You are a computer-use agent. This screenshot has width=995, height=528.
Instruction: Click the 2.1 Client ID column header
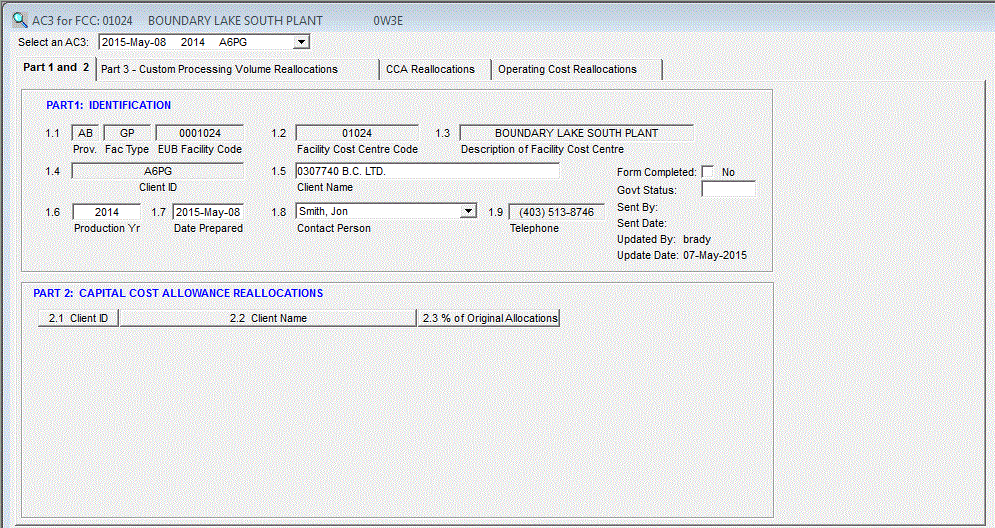(78, 318)
